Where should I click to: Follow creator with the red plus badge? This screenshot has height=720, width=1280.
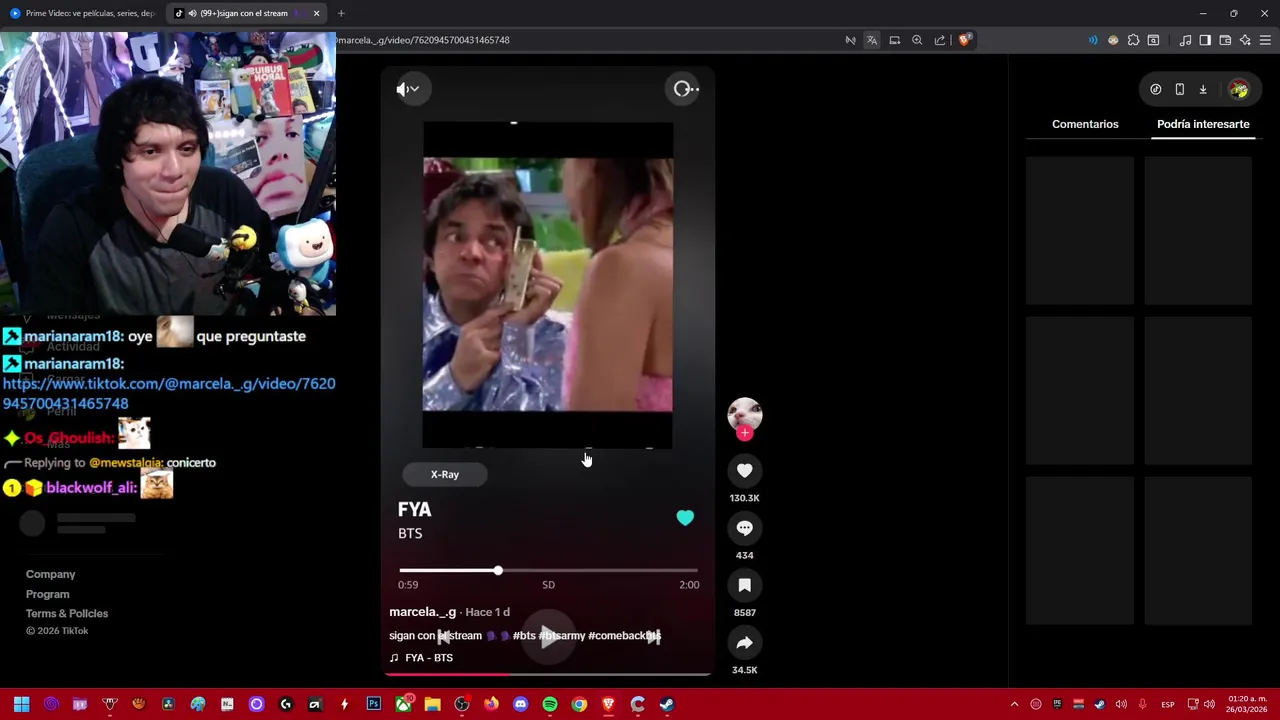pyautogui.click(x=744, y=433)
